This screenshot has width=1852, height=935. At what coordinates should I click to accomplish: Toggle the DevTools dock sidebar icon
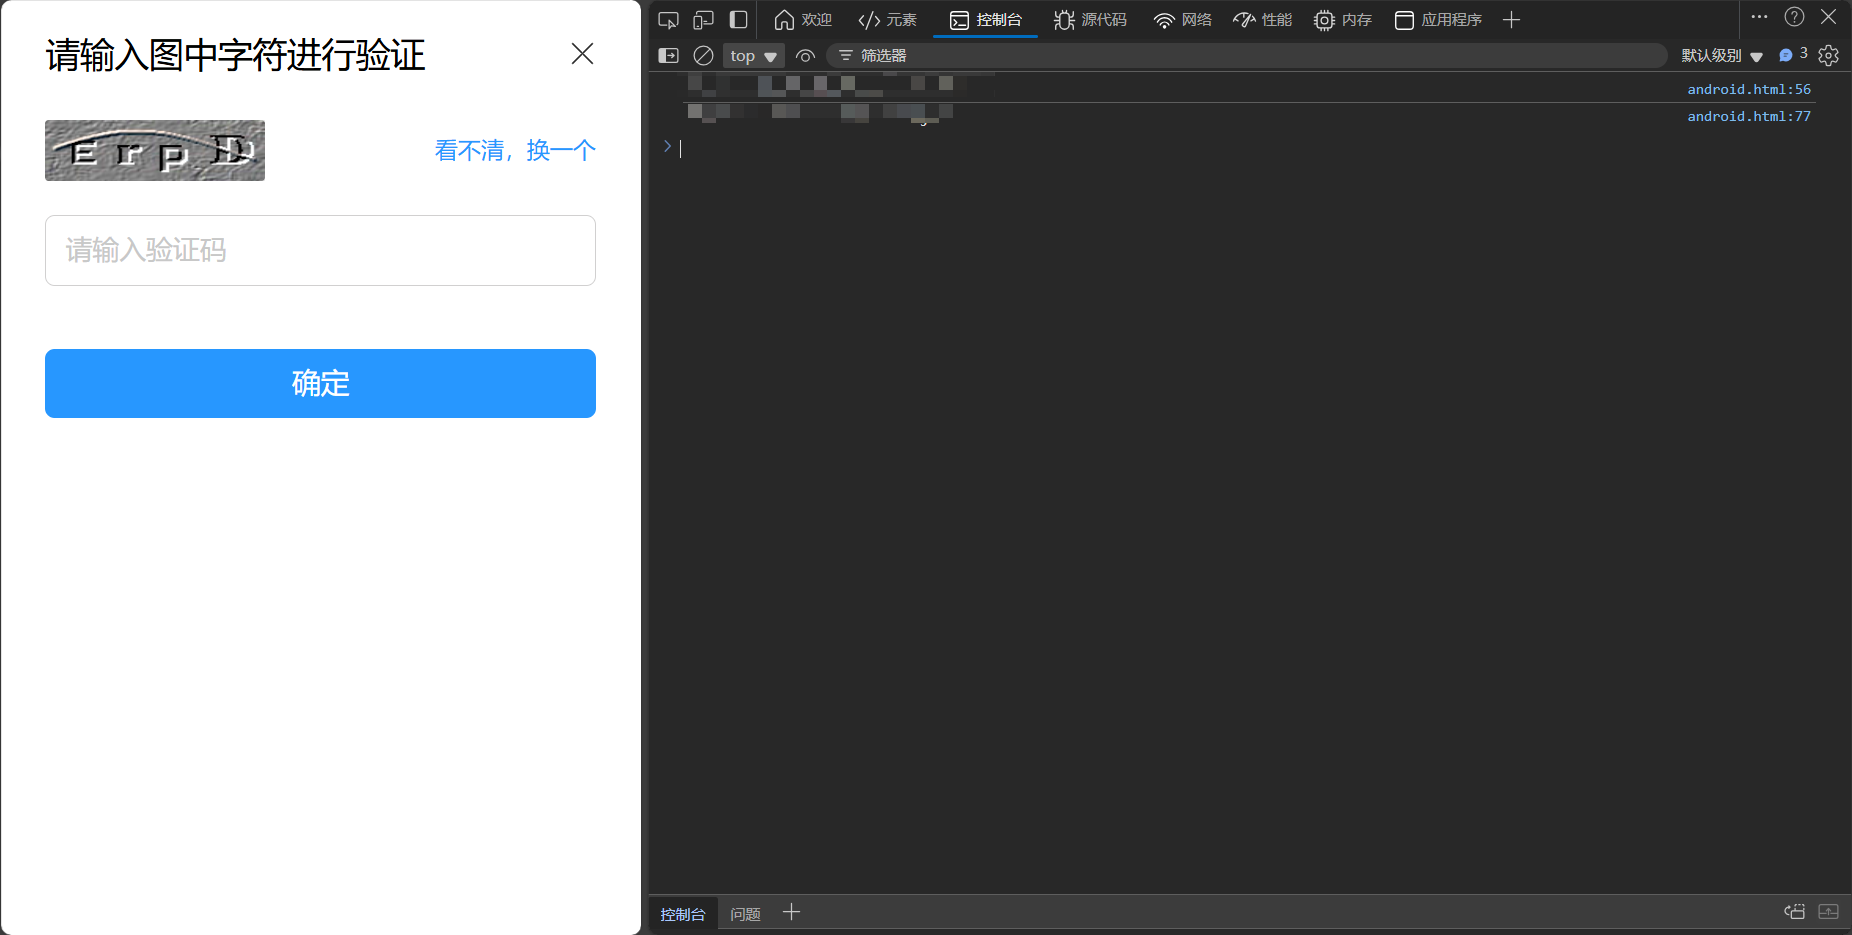click(x=739, y=20)
